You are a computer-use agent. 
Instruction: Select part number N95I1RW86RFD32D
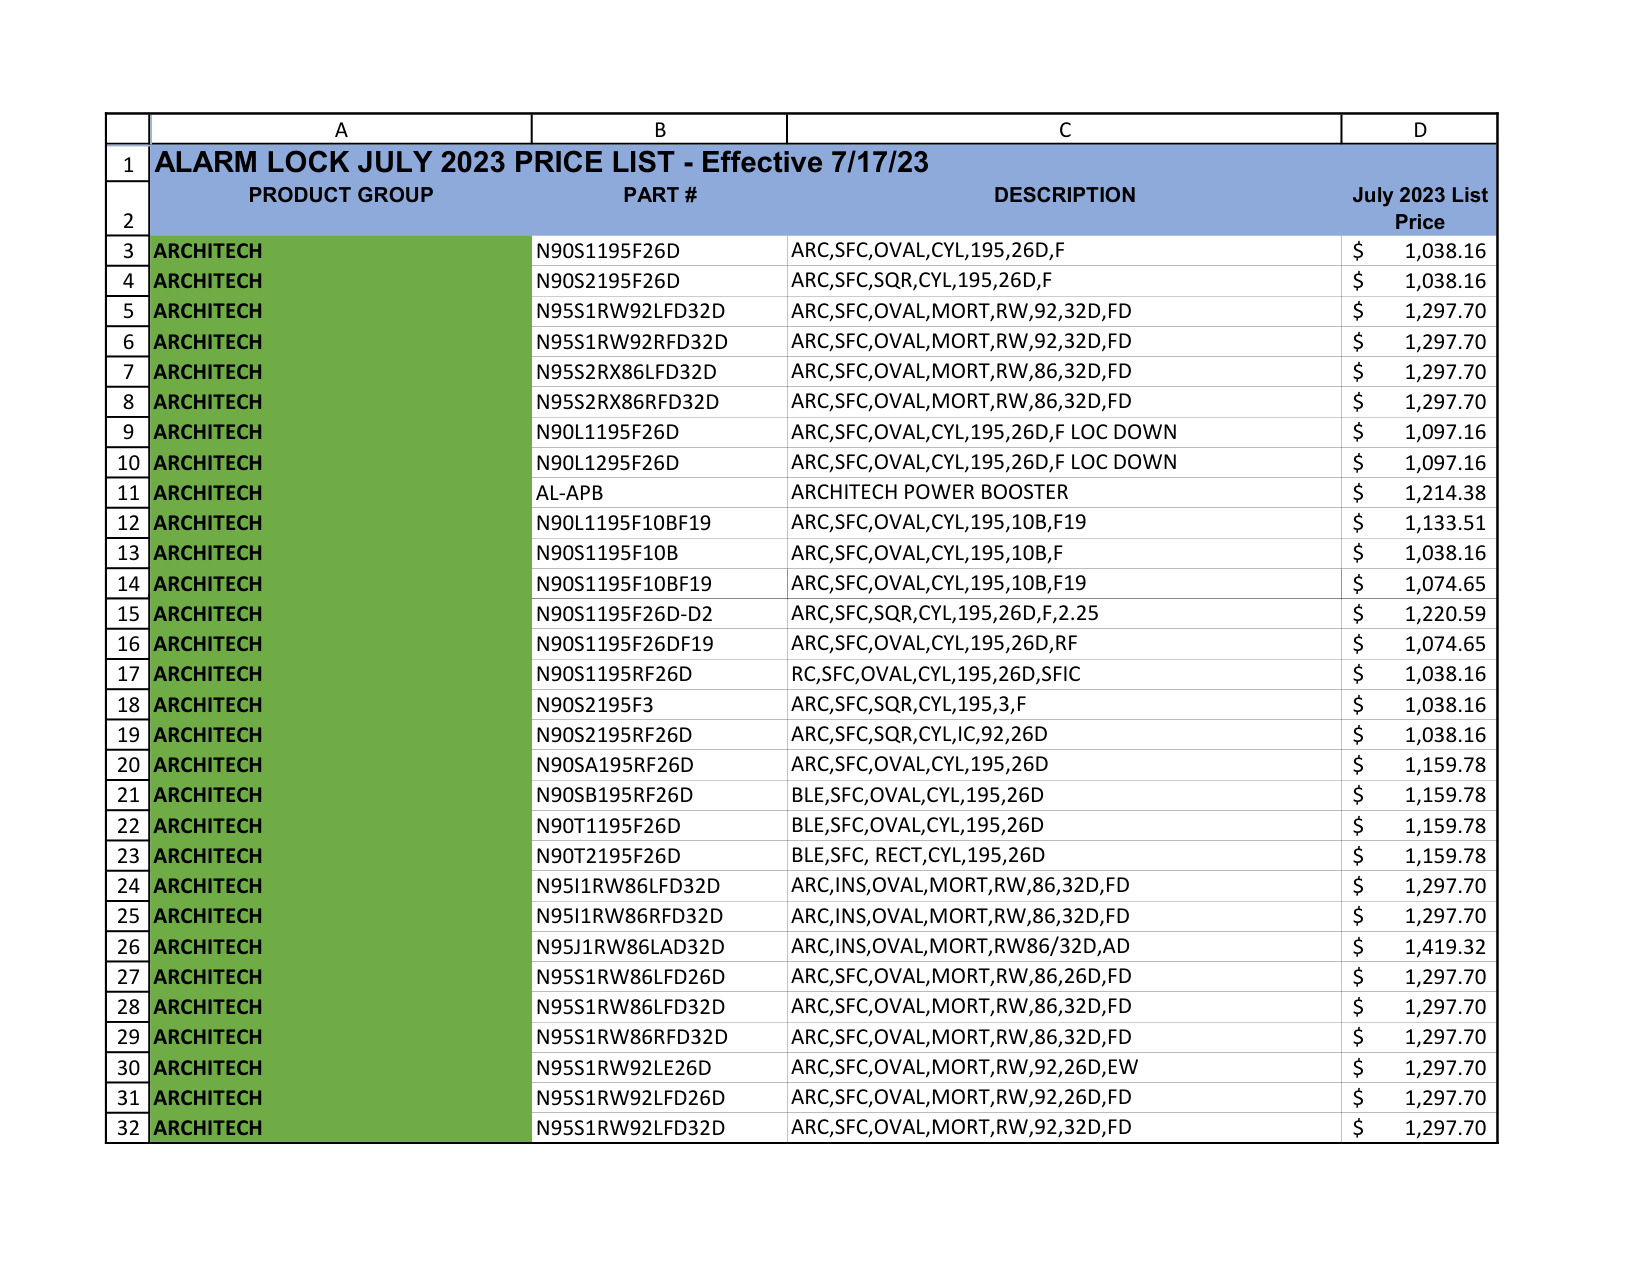[x=659, y=916]
